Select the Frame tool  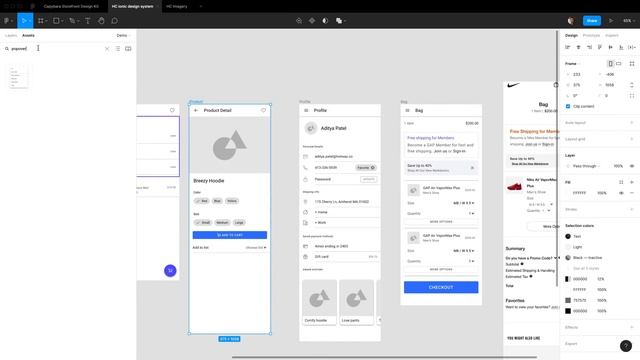pyautogui.click(x=41, y=21)
